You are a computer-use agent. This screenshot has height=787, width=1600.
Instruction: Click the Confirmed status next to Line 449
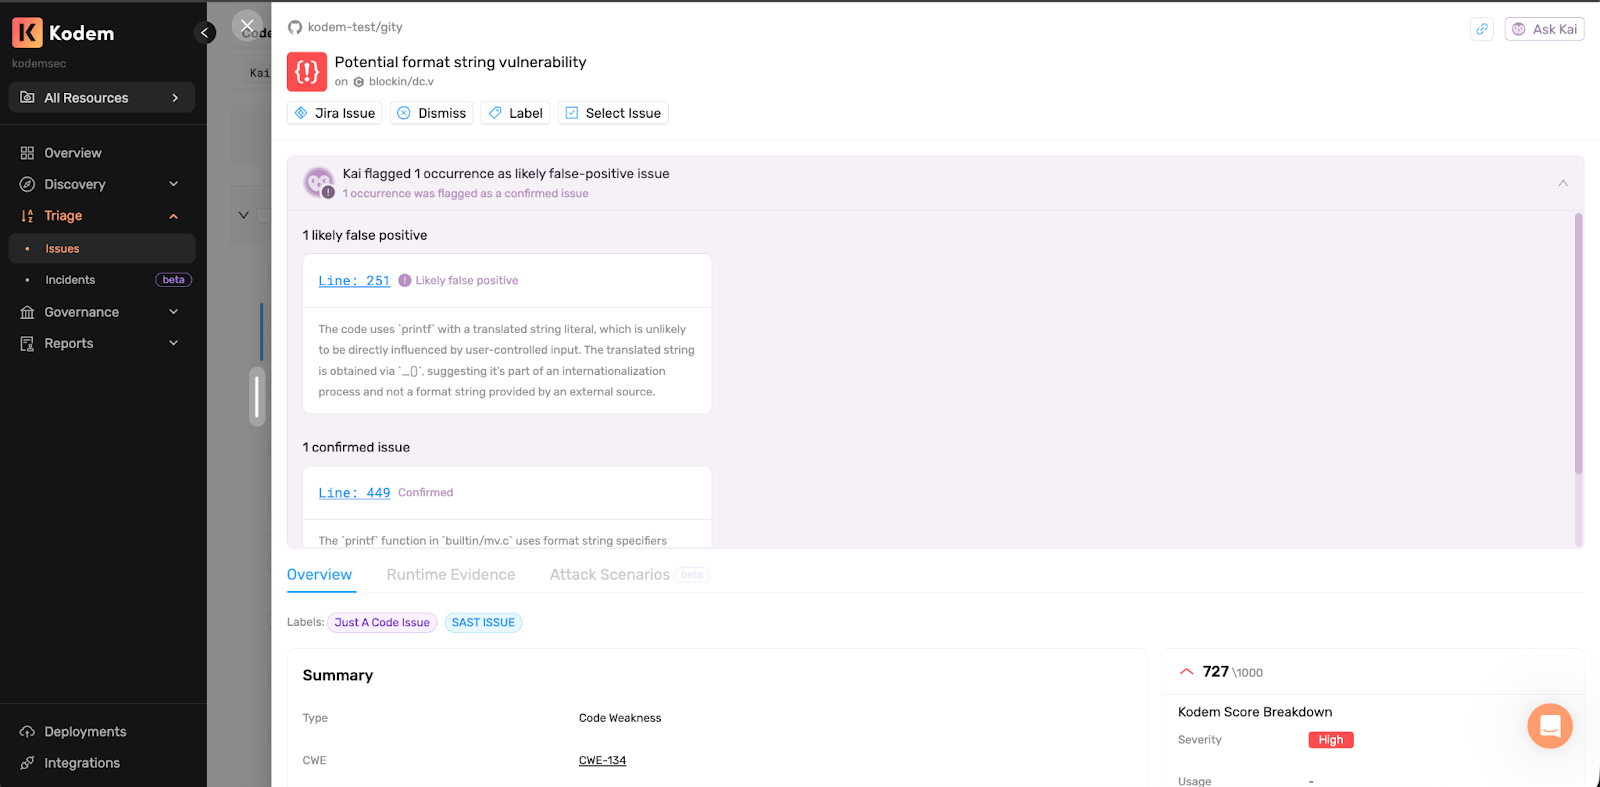[425, 493]
